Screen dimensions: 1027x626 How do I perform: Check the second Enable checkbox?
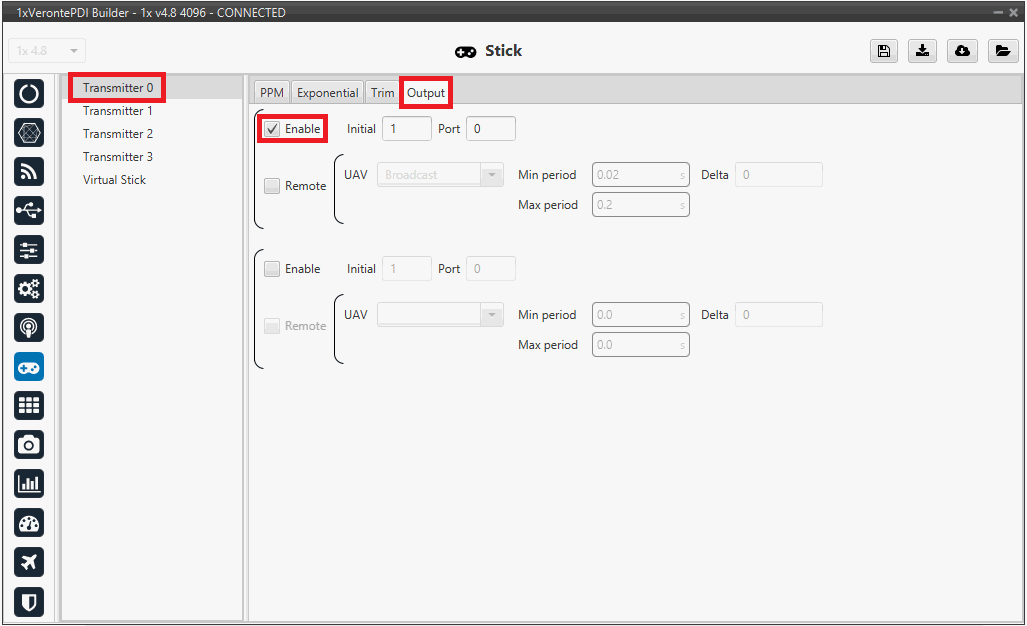[x=272, y=269]
